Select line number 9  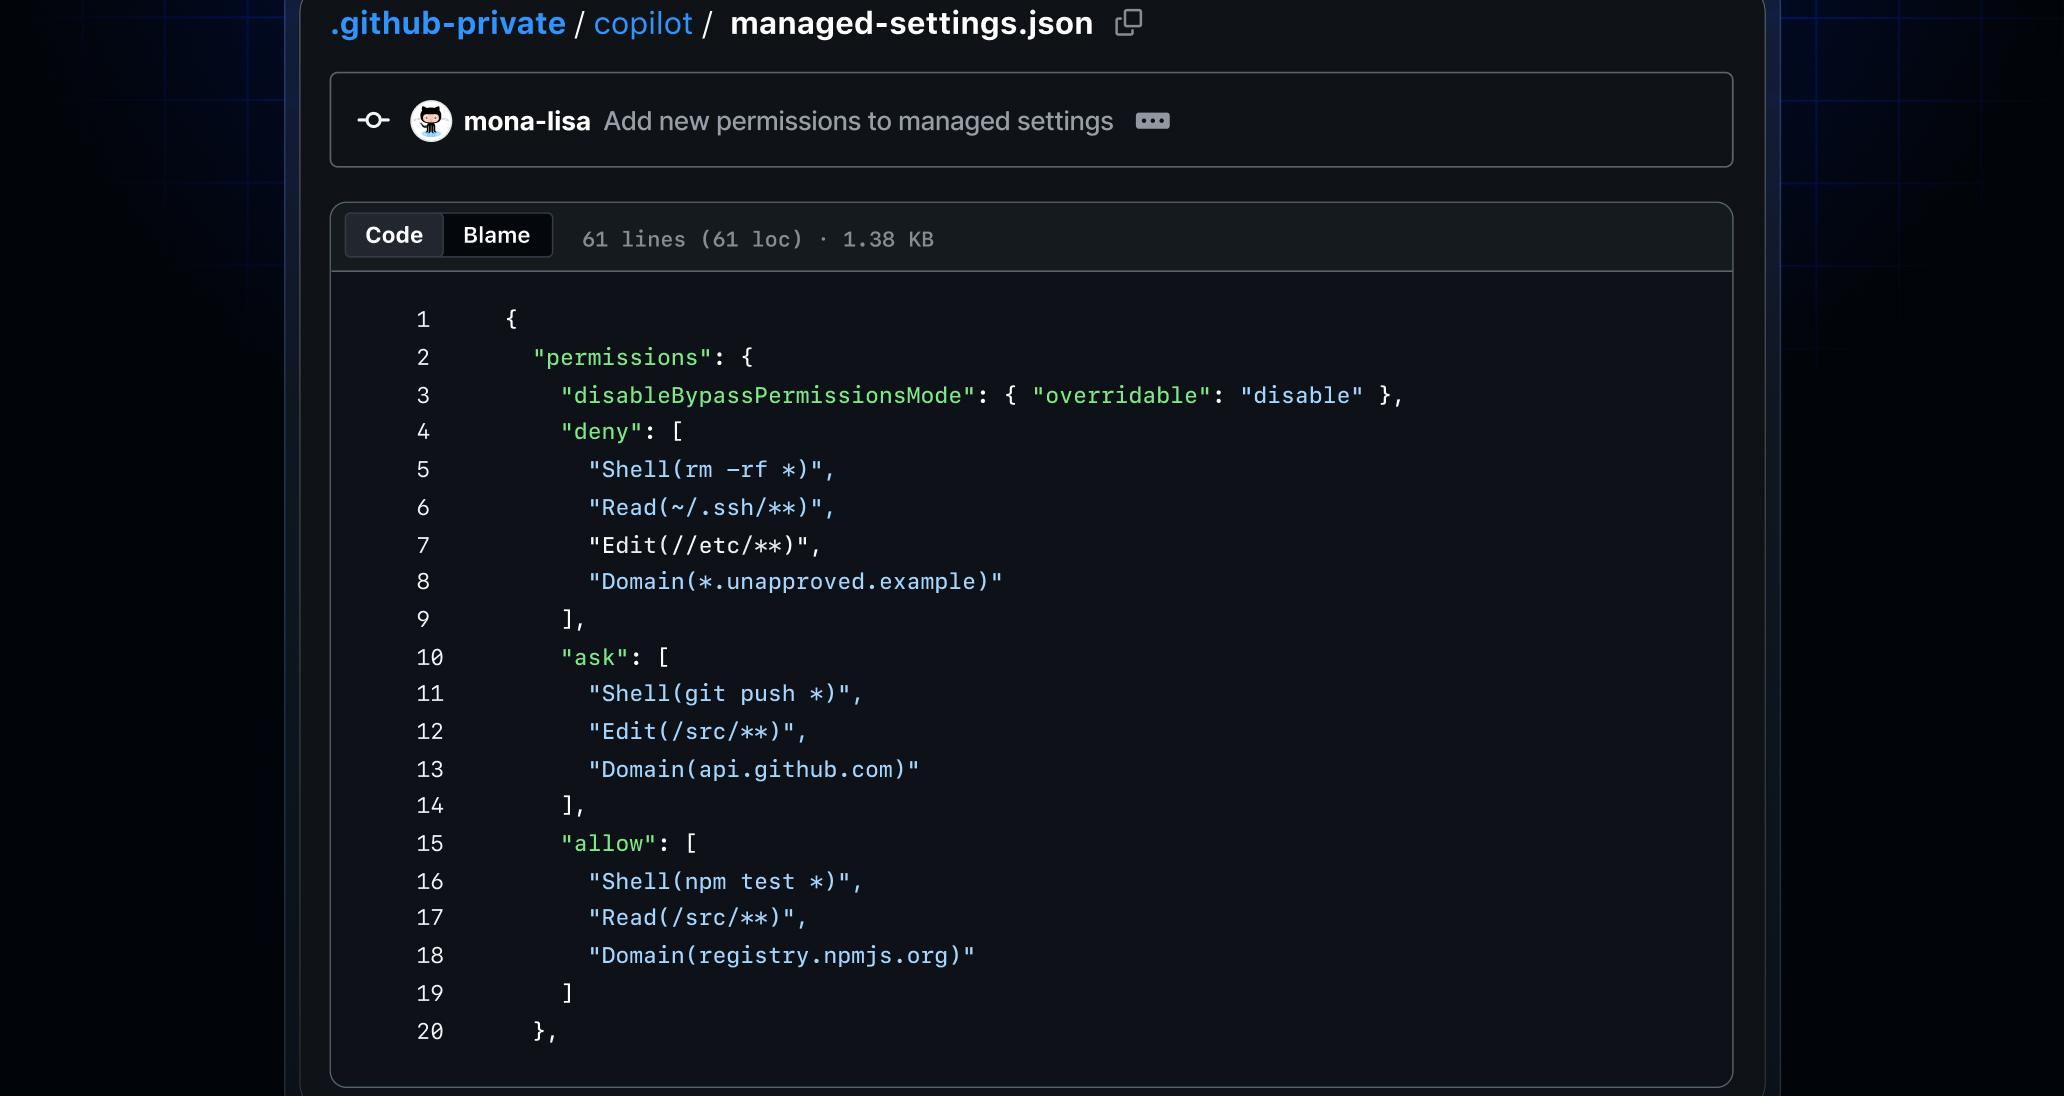point(423,619)
